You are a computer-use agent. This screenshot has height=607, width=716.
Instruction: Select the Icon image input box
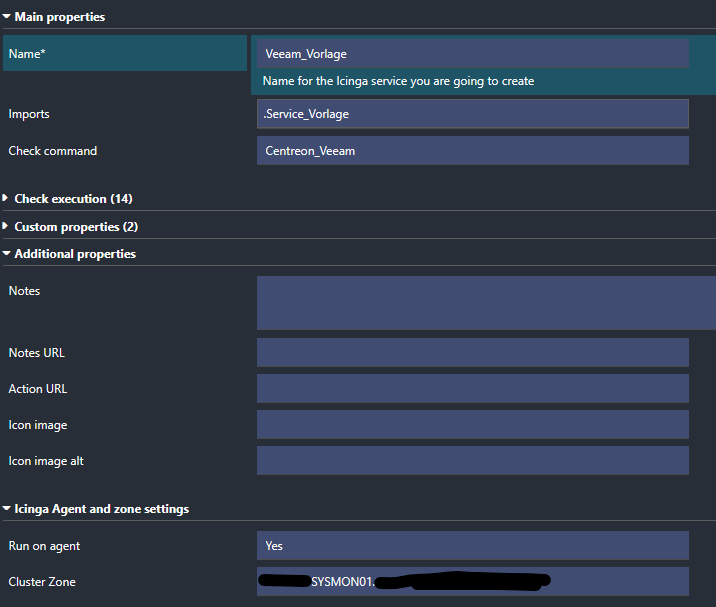tap(472, 425)
